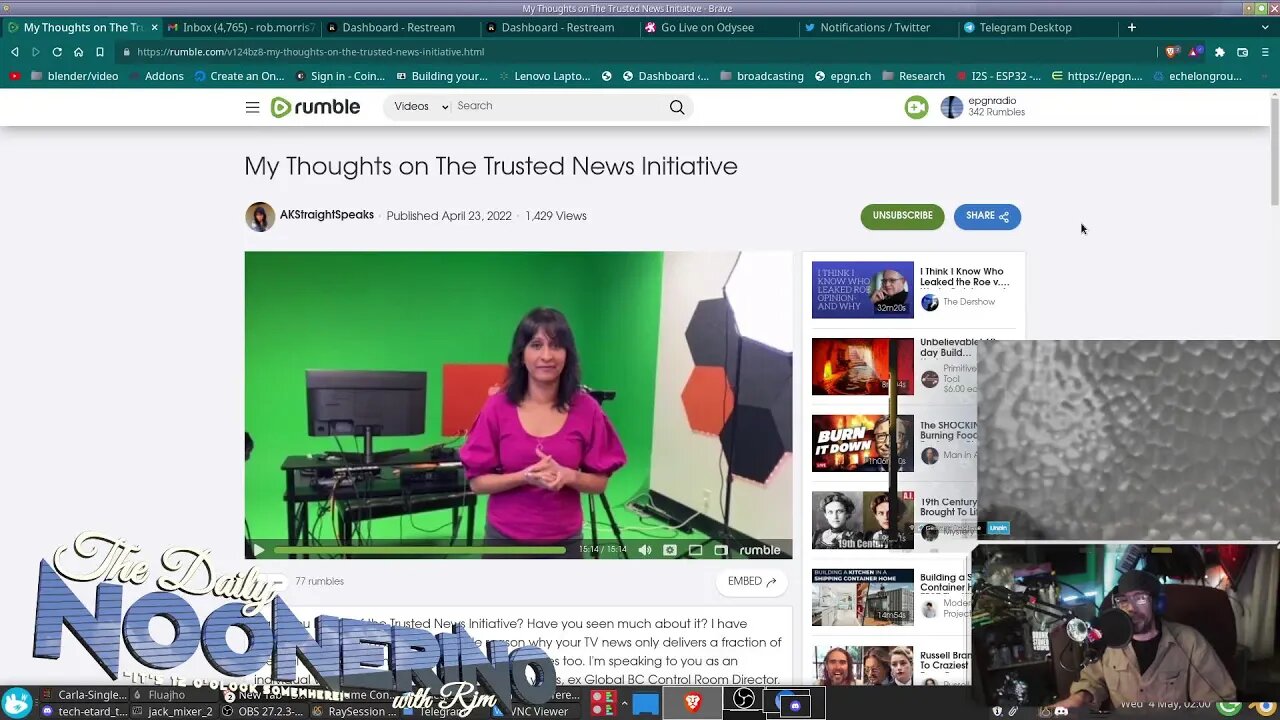Click the search magnifier icon
This screenshot has width=1280, height=720.
tap(677, 107)
